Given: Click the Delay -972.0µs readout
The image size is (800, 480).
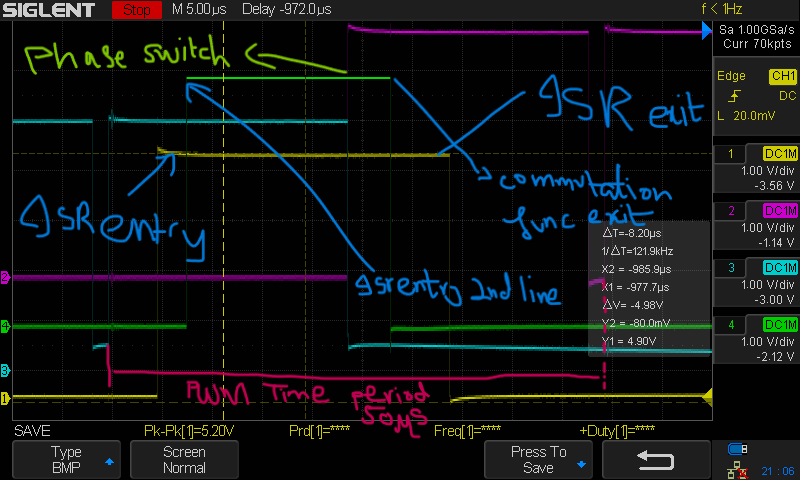Looking at the screenshot, I should click(x=286, y=9).
